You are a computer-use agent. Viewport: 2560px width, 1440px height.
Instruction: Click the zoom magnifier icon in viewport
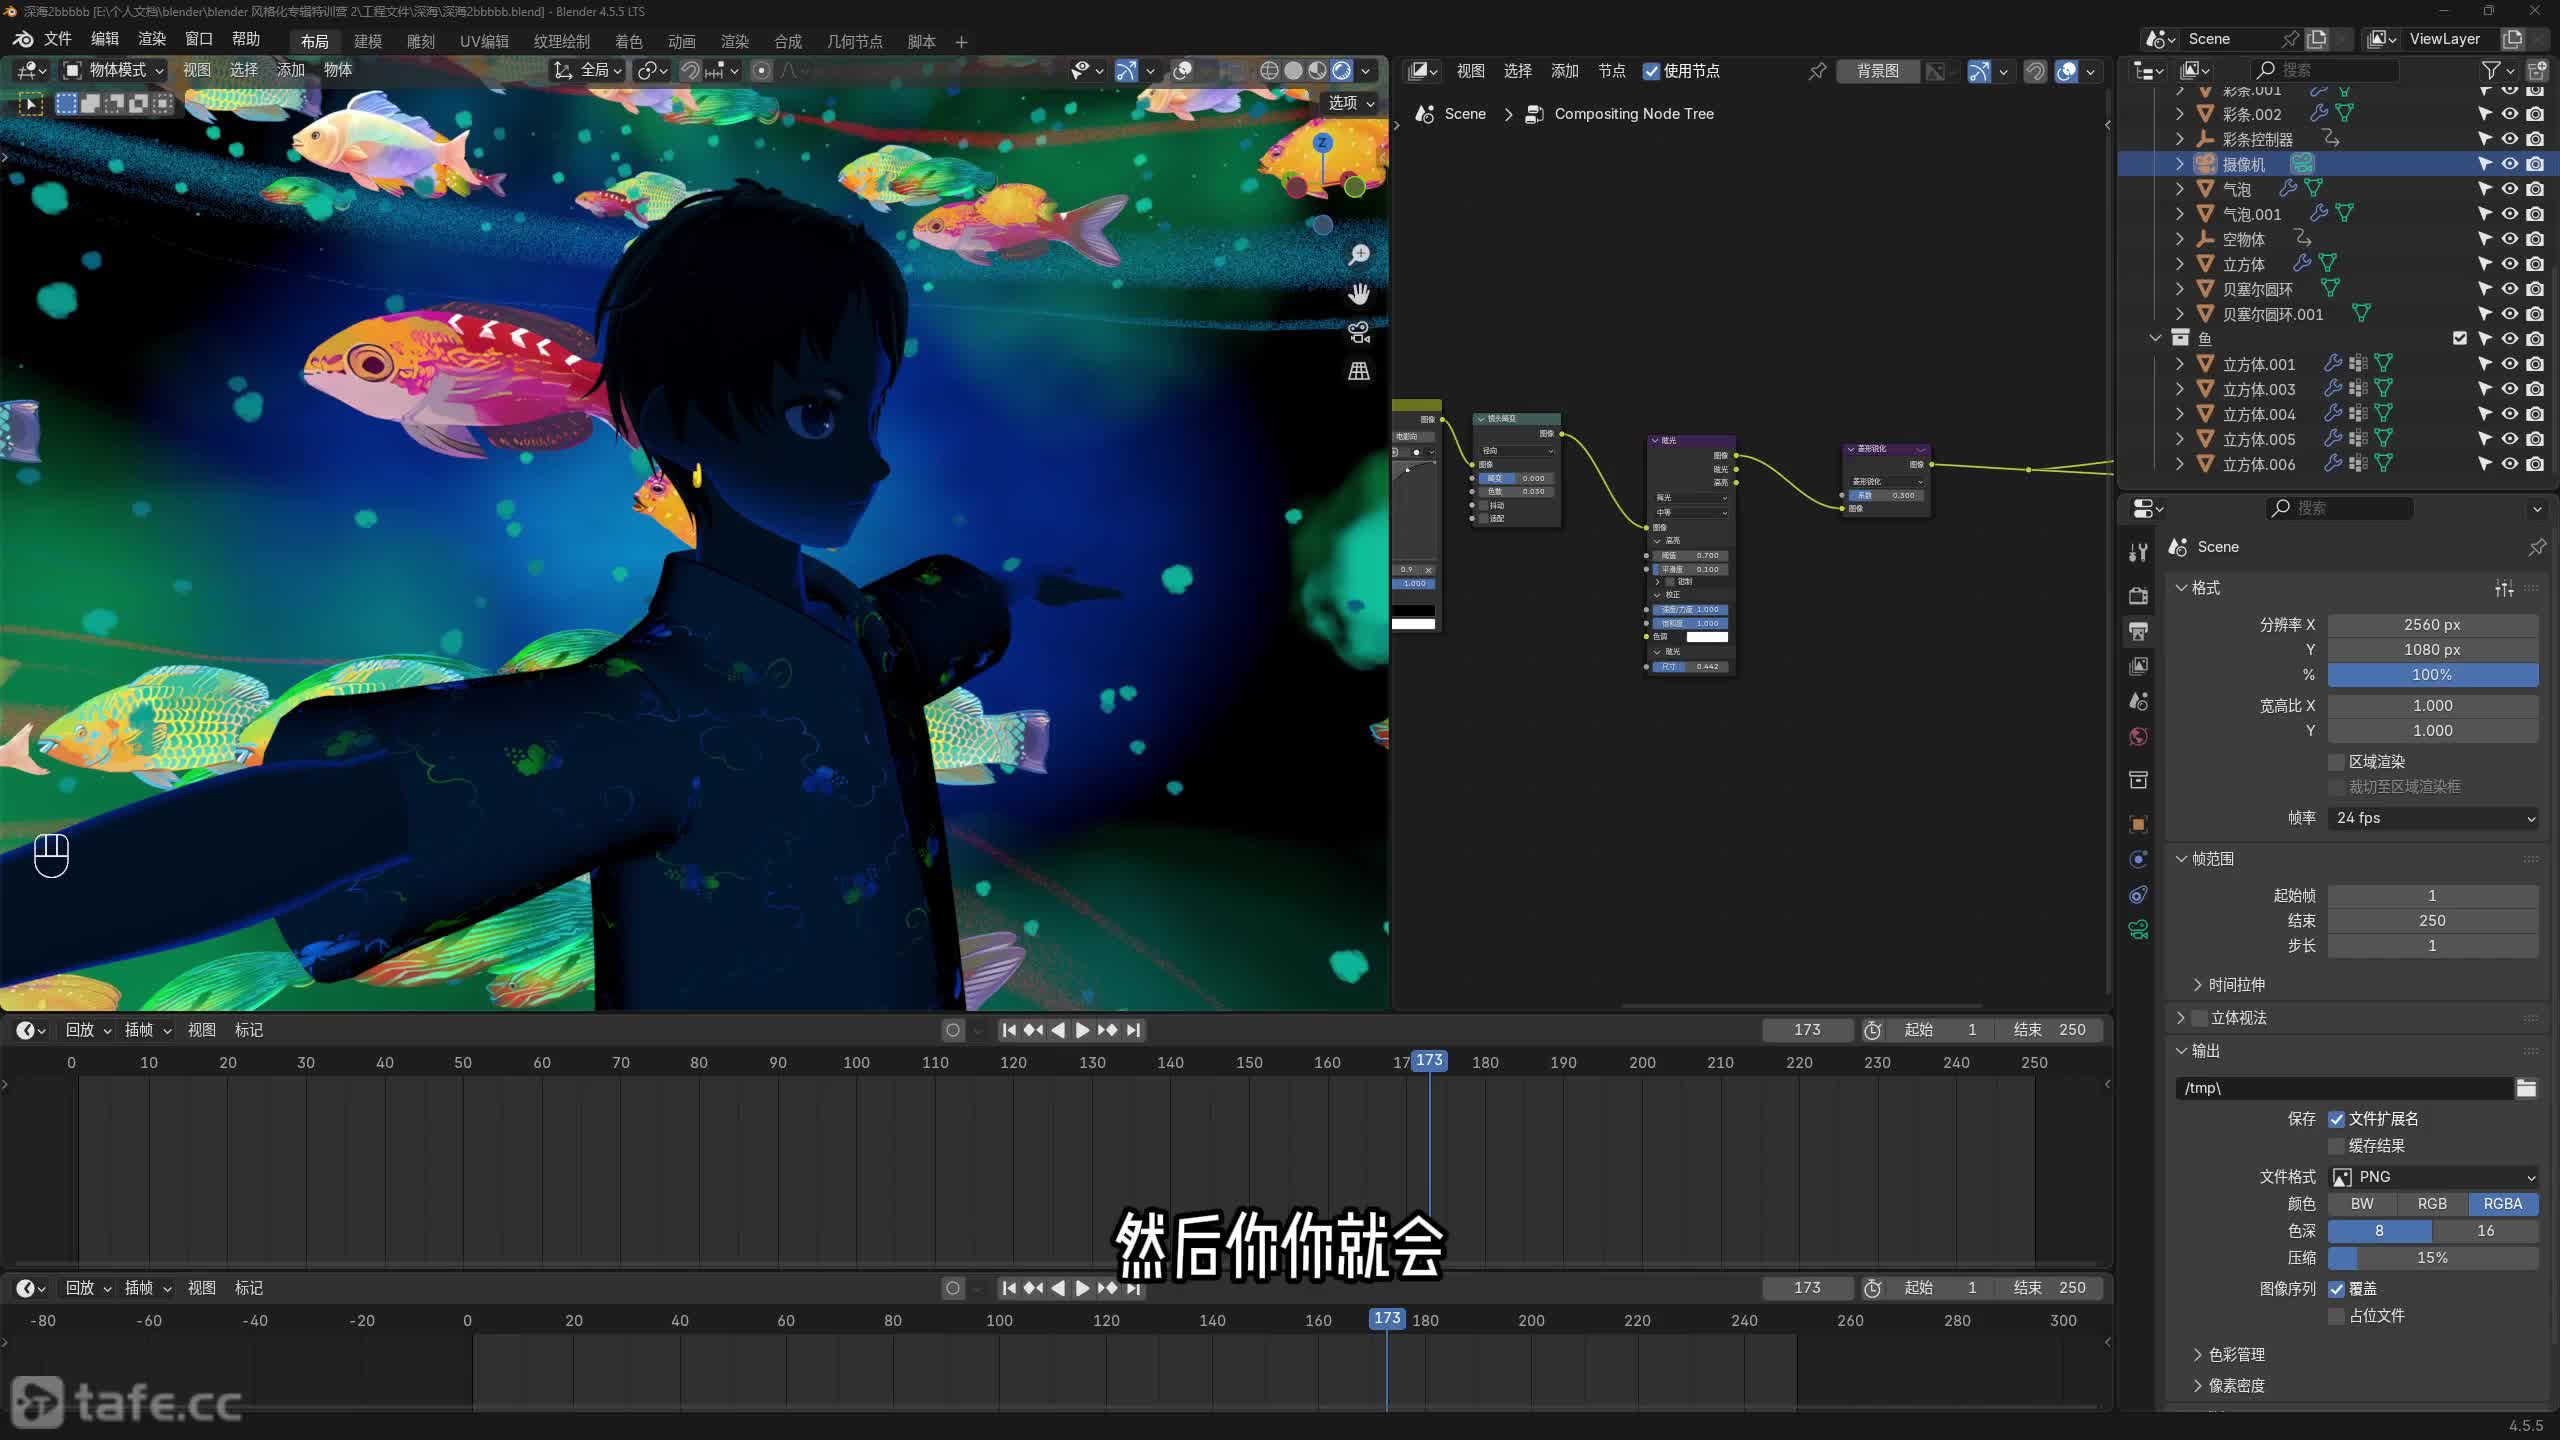tap(1359, 255)
